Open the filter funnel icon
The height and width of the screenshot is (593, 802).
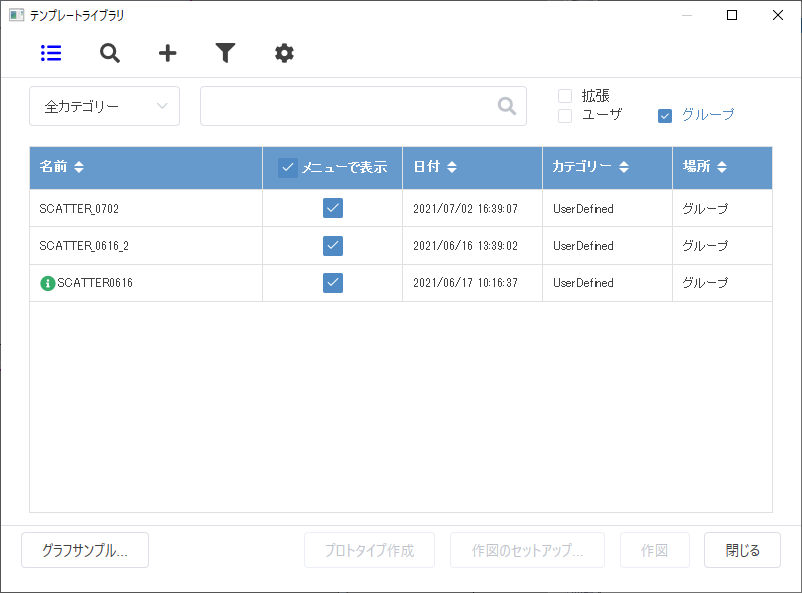tap(225, 53)
